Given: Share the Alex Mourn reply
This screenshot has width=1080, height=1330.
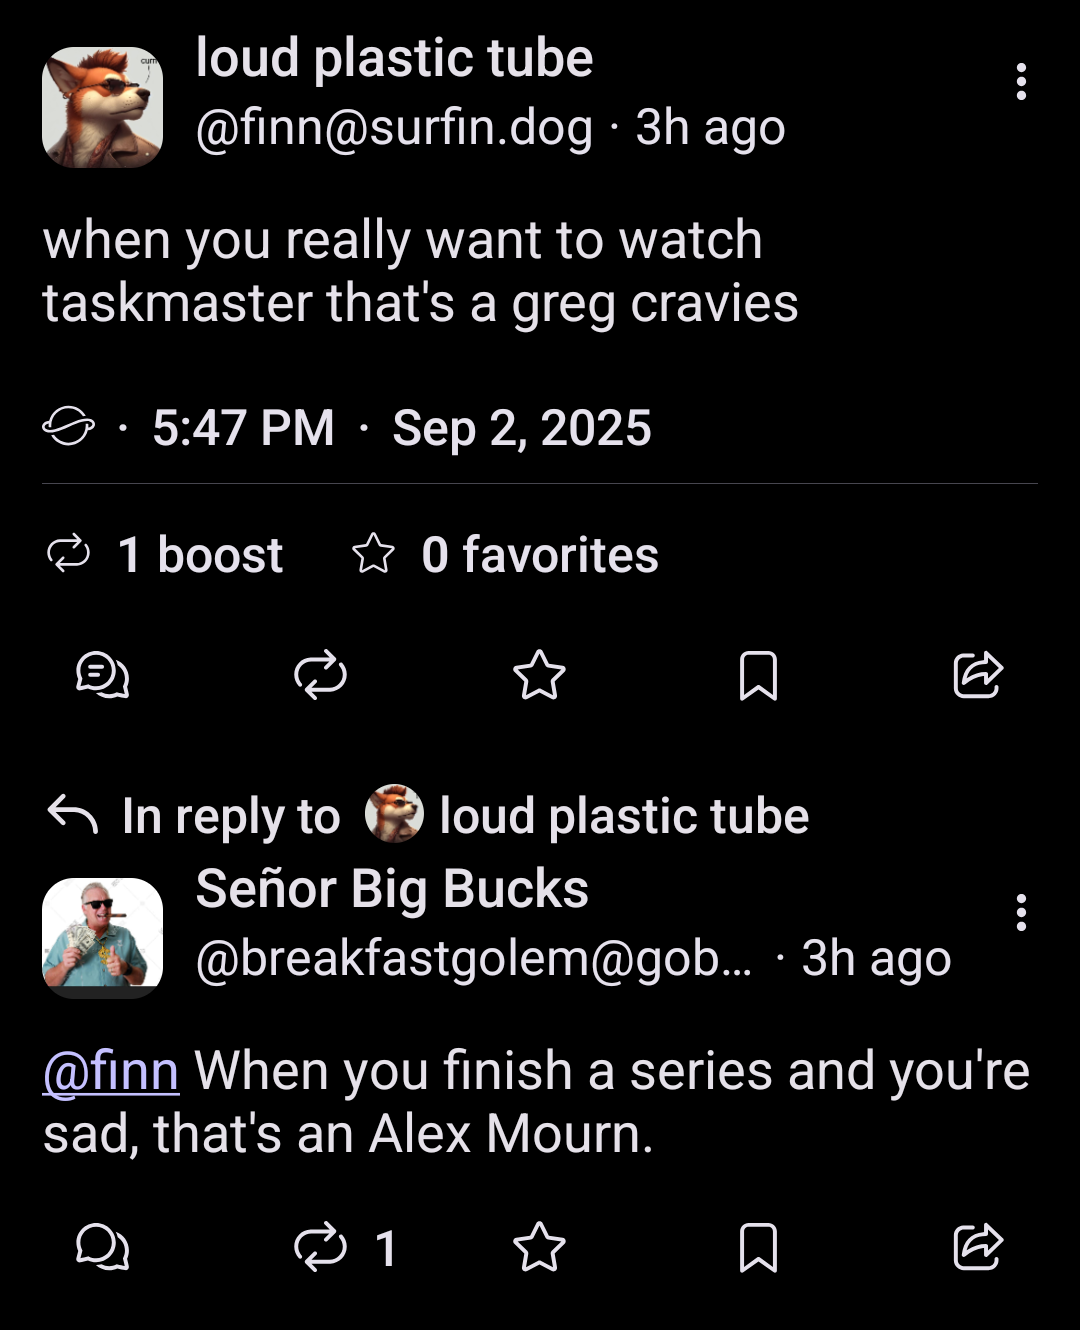Looking at the screenshot, I should point(976,1247).
